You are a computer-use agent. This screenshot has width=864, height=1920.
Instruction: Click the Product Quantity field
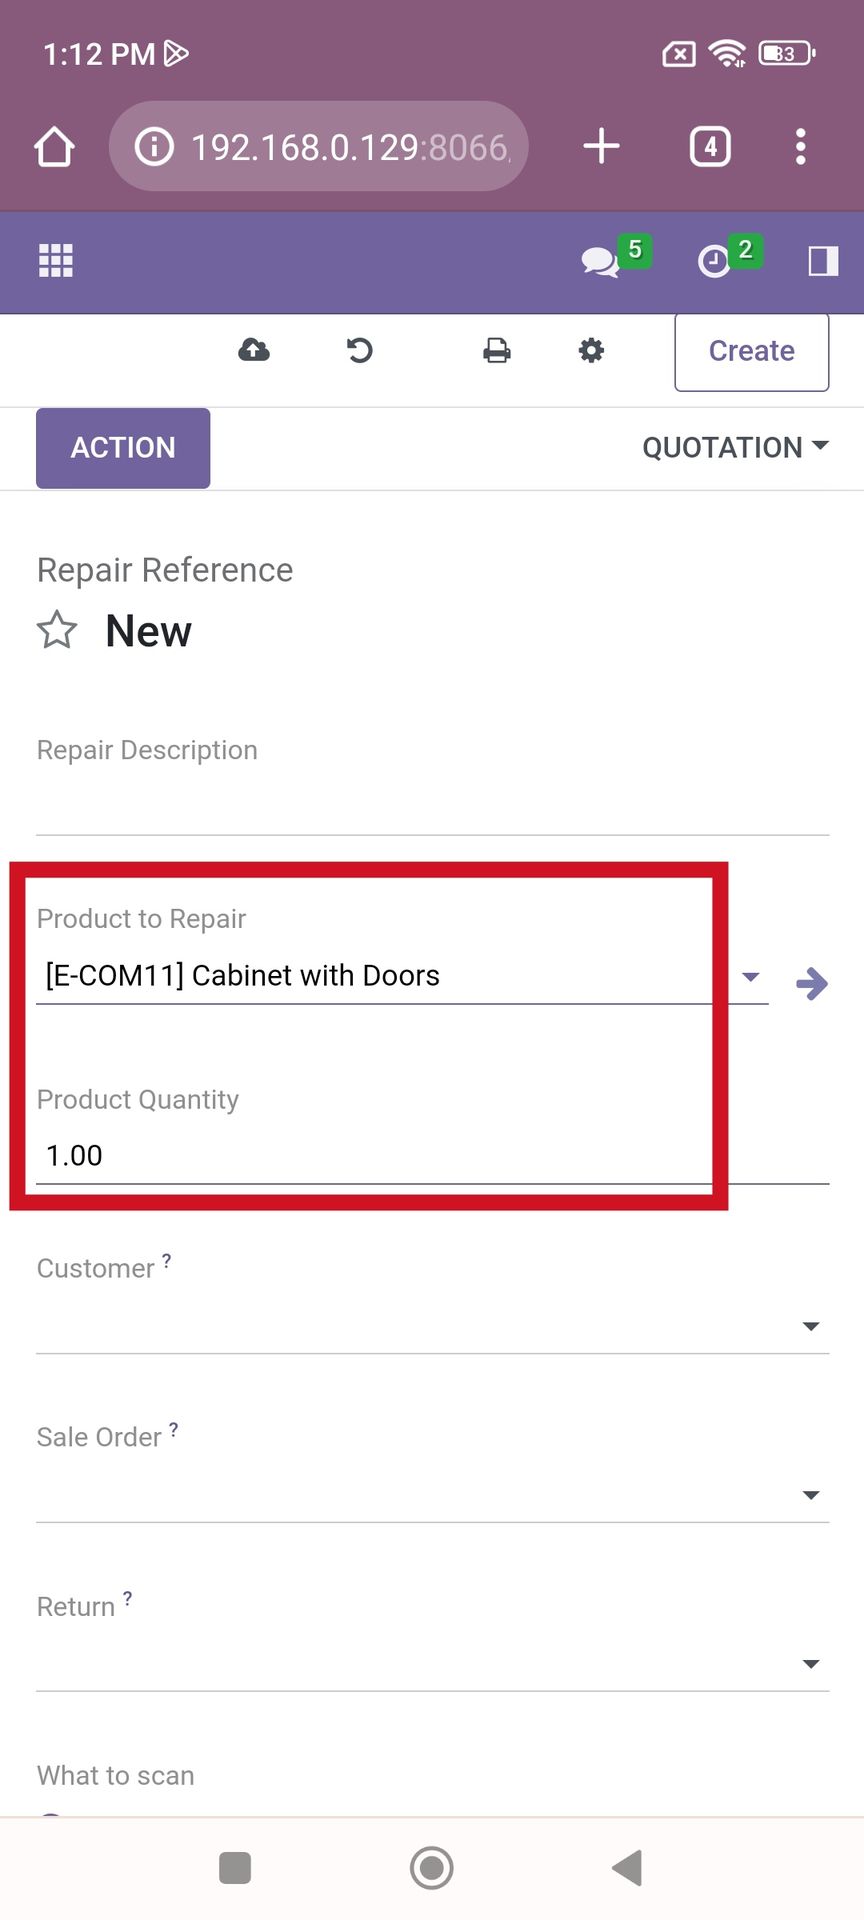pos(433,1155)
